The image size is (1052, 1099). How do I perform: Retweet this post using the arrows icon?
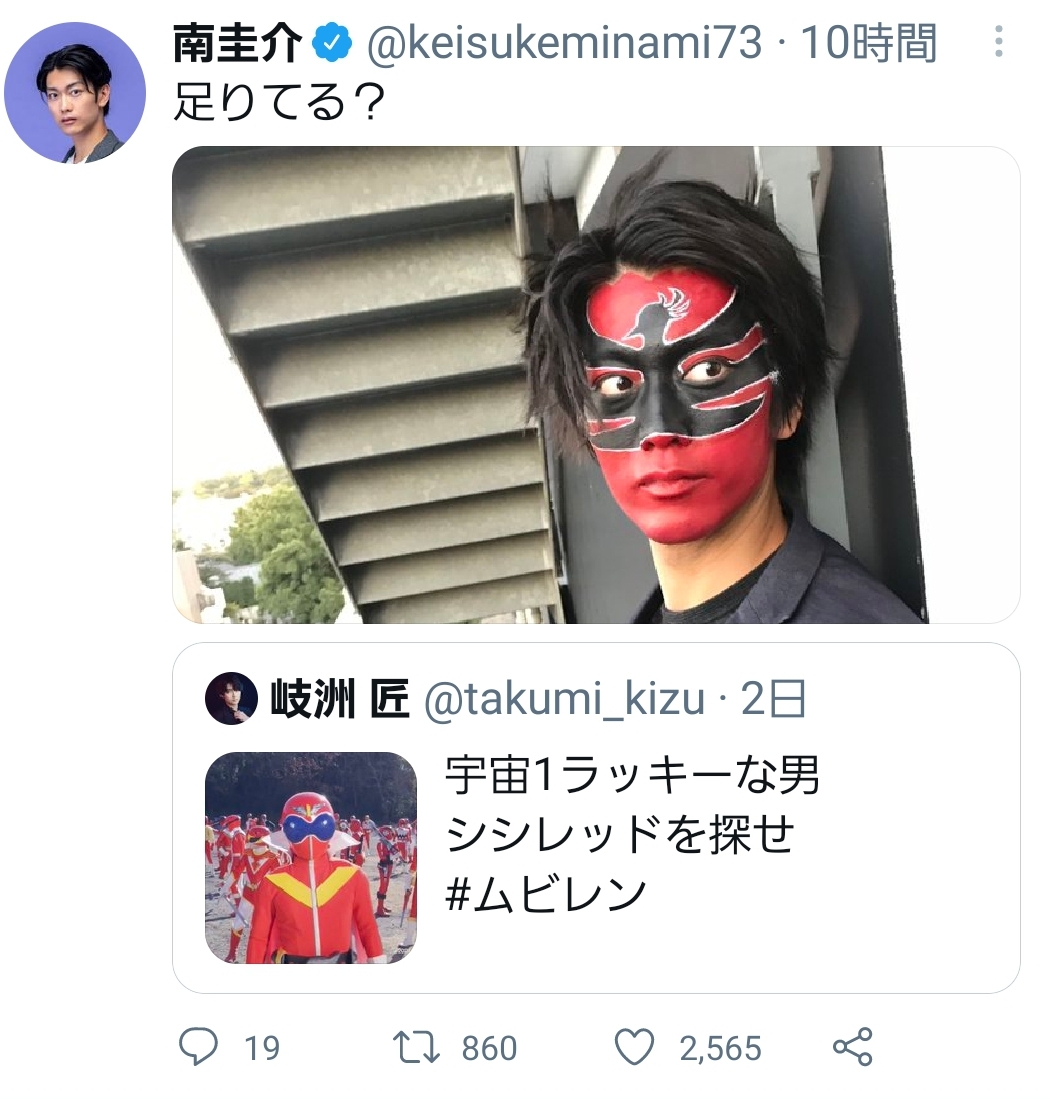pyautogui.click(x=416, y=1047)
